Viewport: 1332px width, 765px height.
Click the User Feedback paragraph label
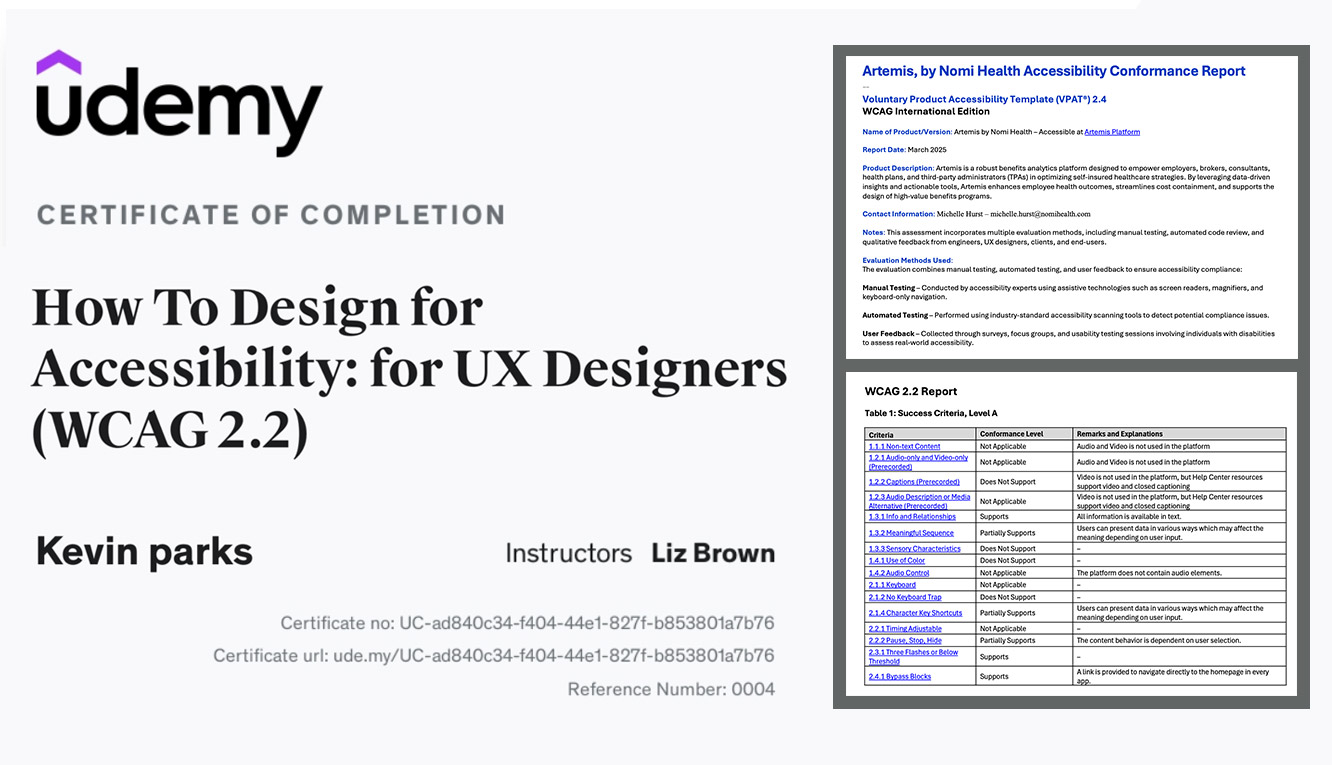point(892,333)
